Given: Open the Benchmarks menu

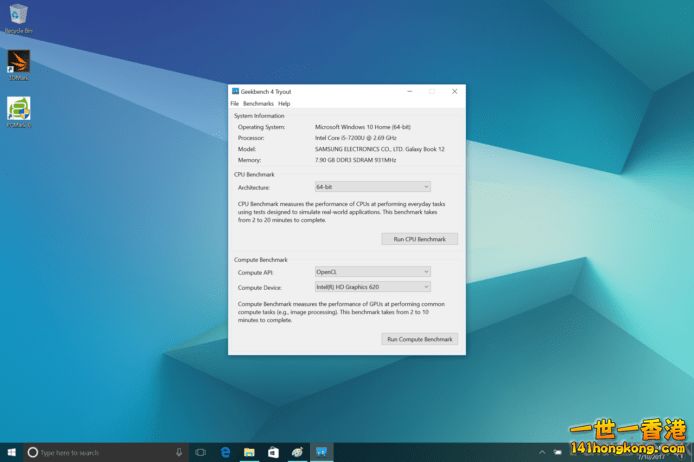Looking at the screenshot, I should coord(258,104).
